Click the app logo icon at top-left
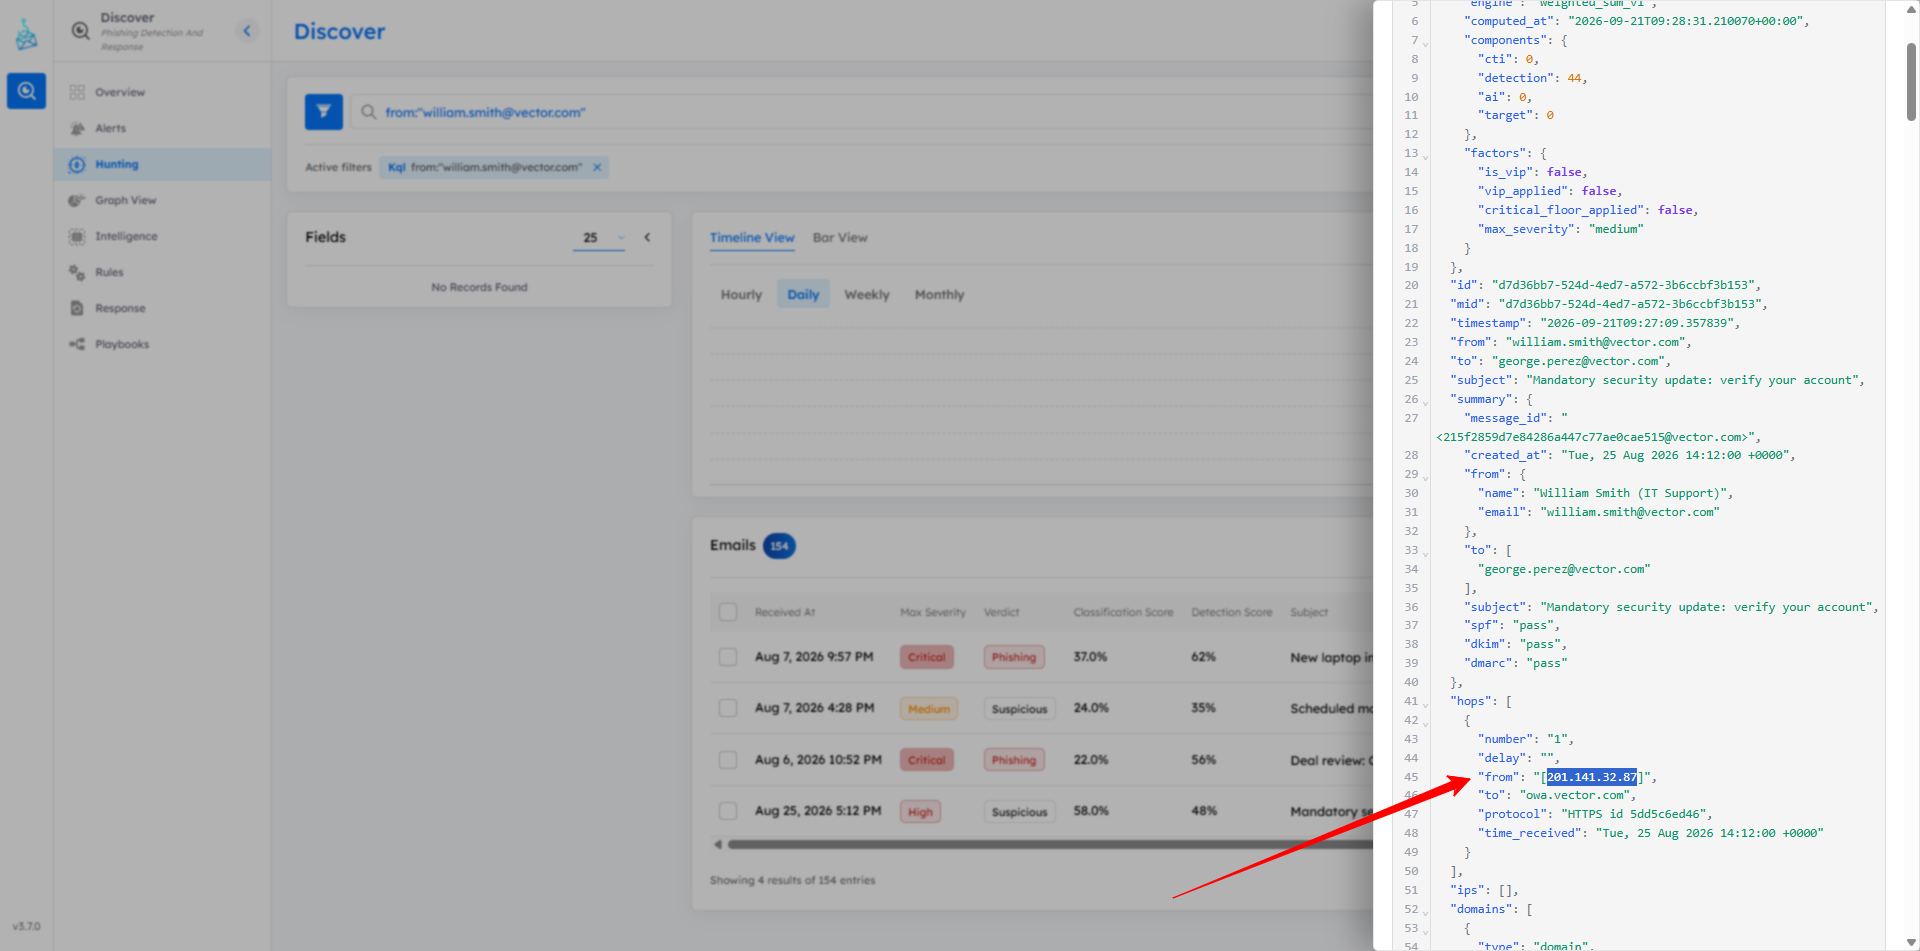The height and width of the screenshot is (951, 1920). pyautogui.click(x=26, y=35)
